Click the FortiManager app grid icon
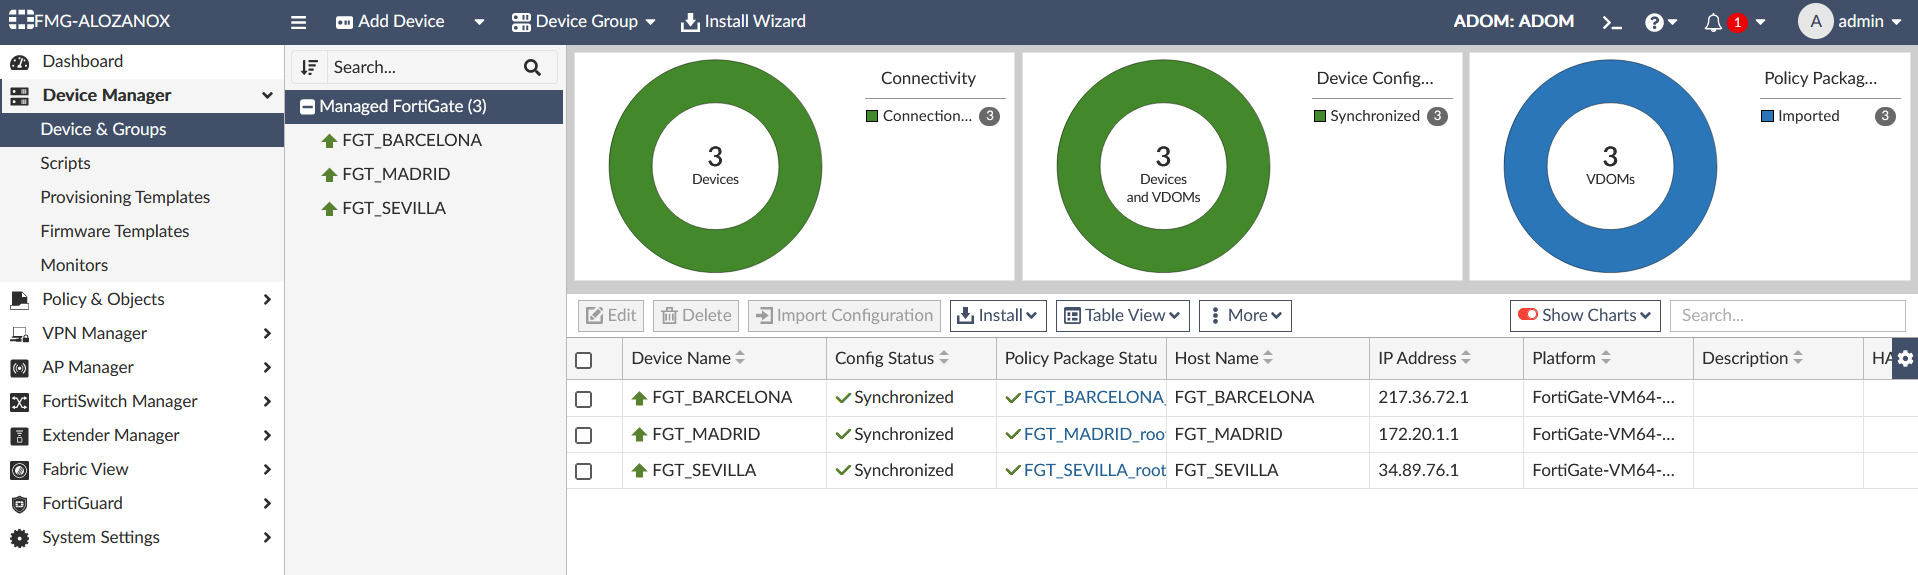This screenshot has height=575, width=1918. coord(21,20)
